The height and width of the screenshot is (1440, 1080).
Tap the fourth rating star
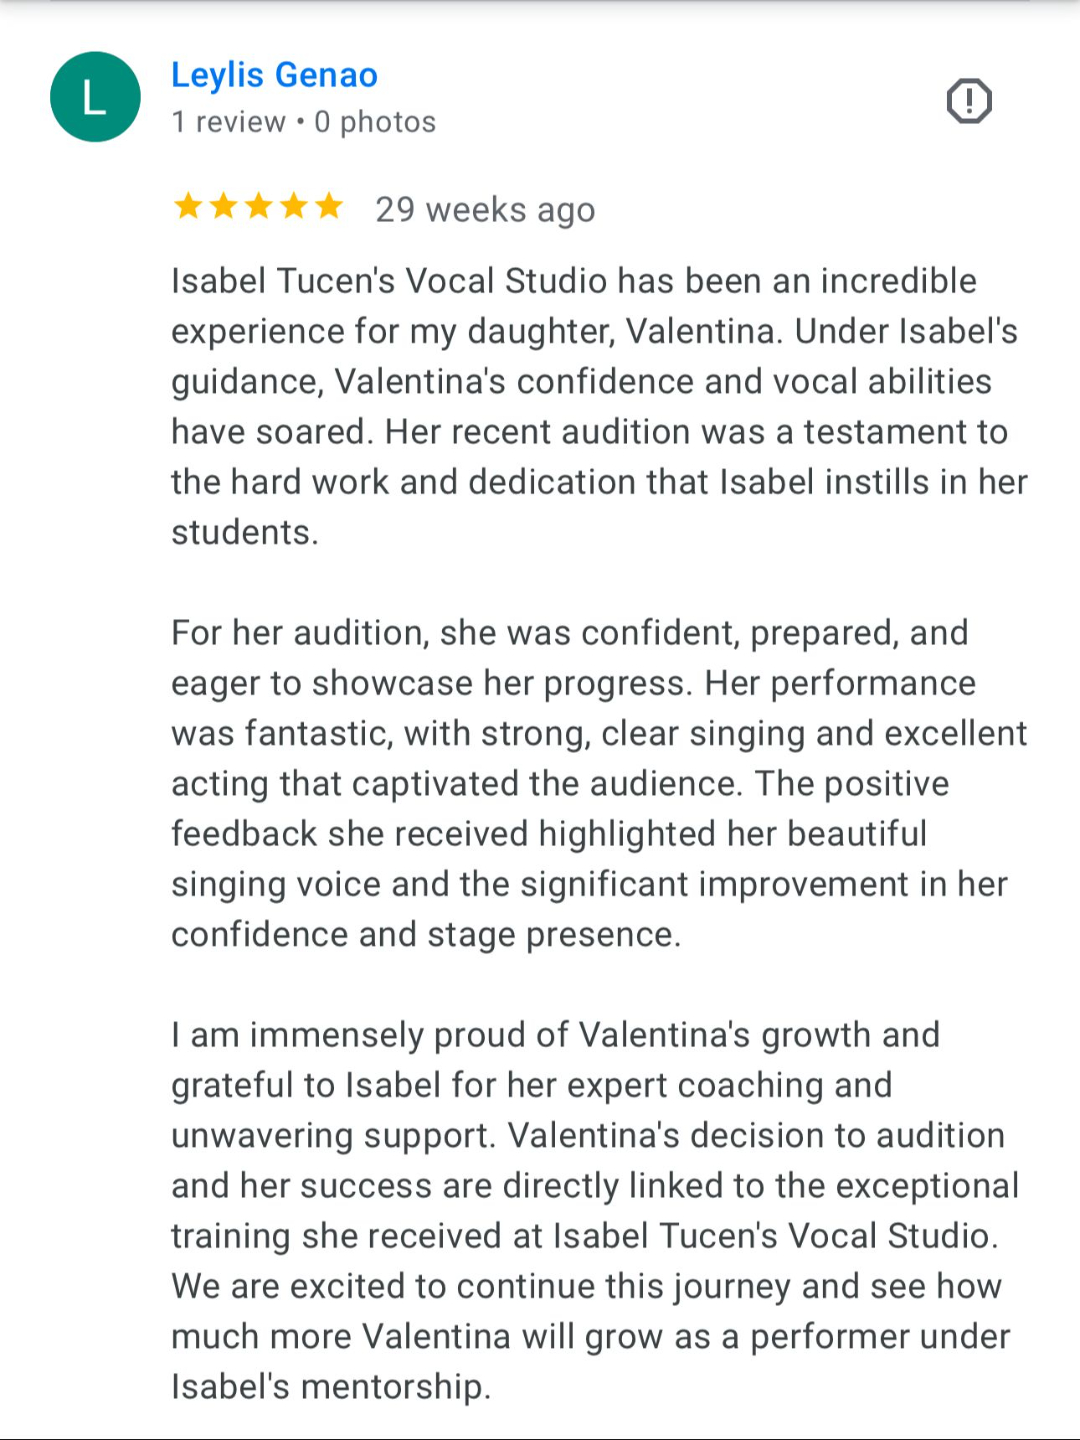294,207
